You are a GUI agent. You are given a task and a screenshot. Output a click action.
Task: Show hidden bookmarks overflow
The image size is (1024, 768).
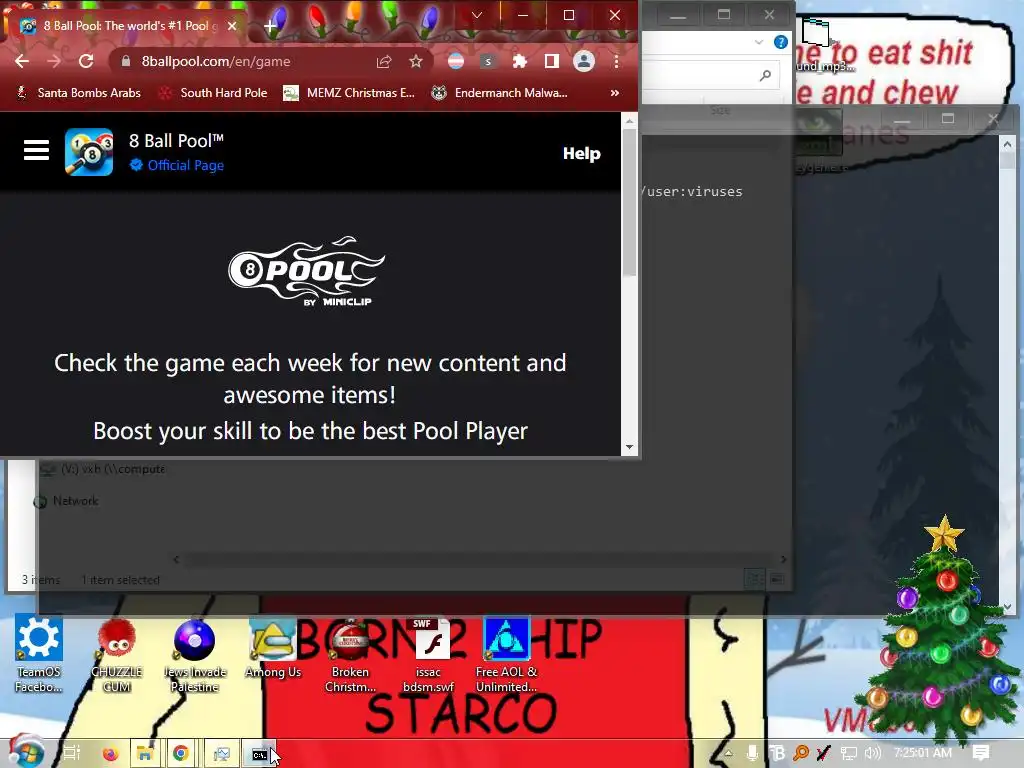tap(615, 93)
